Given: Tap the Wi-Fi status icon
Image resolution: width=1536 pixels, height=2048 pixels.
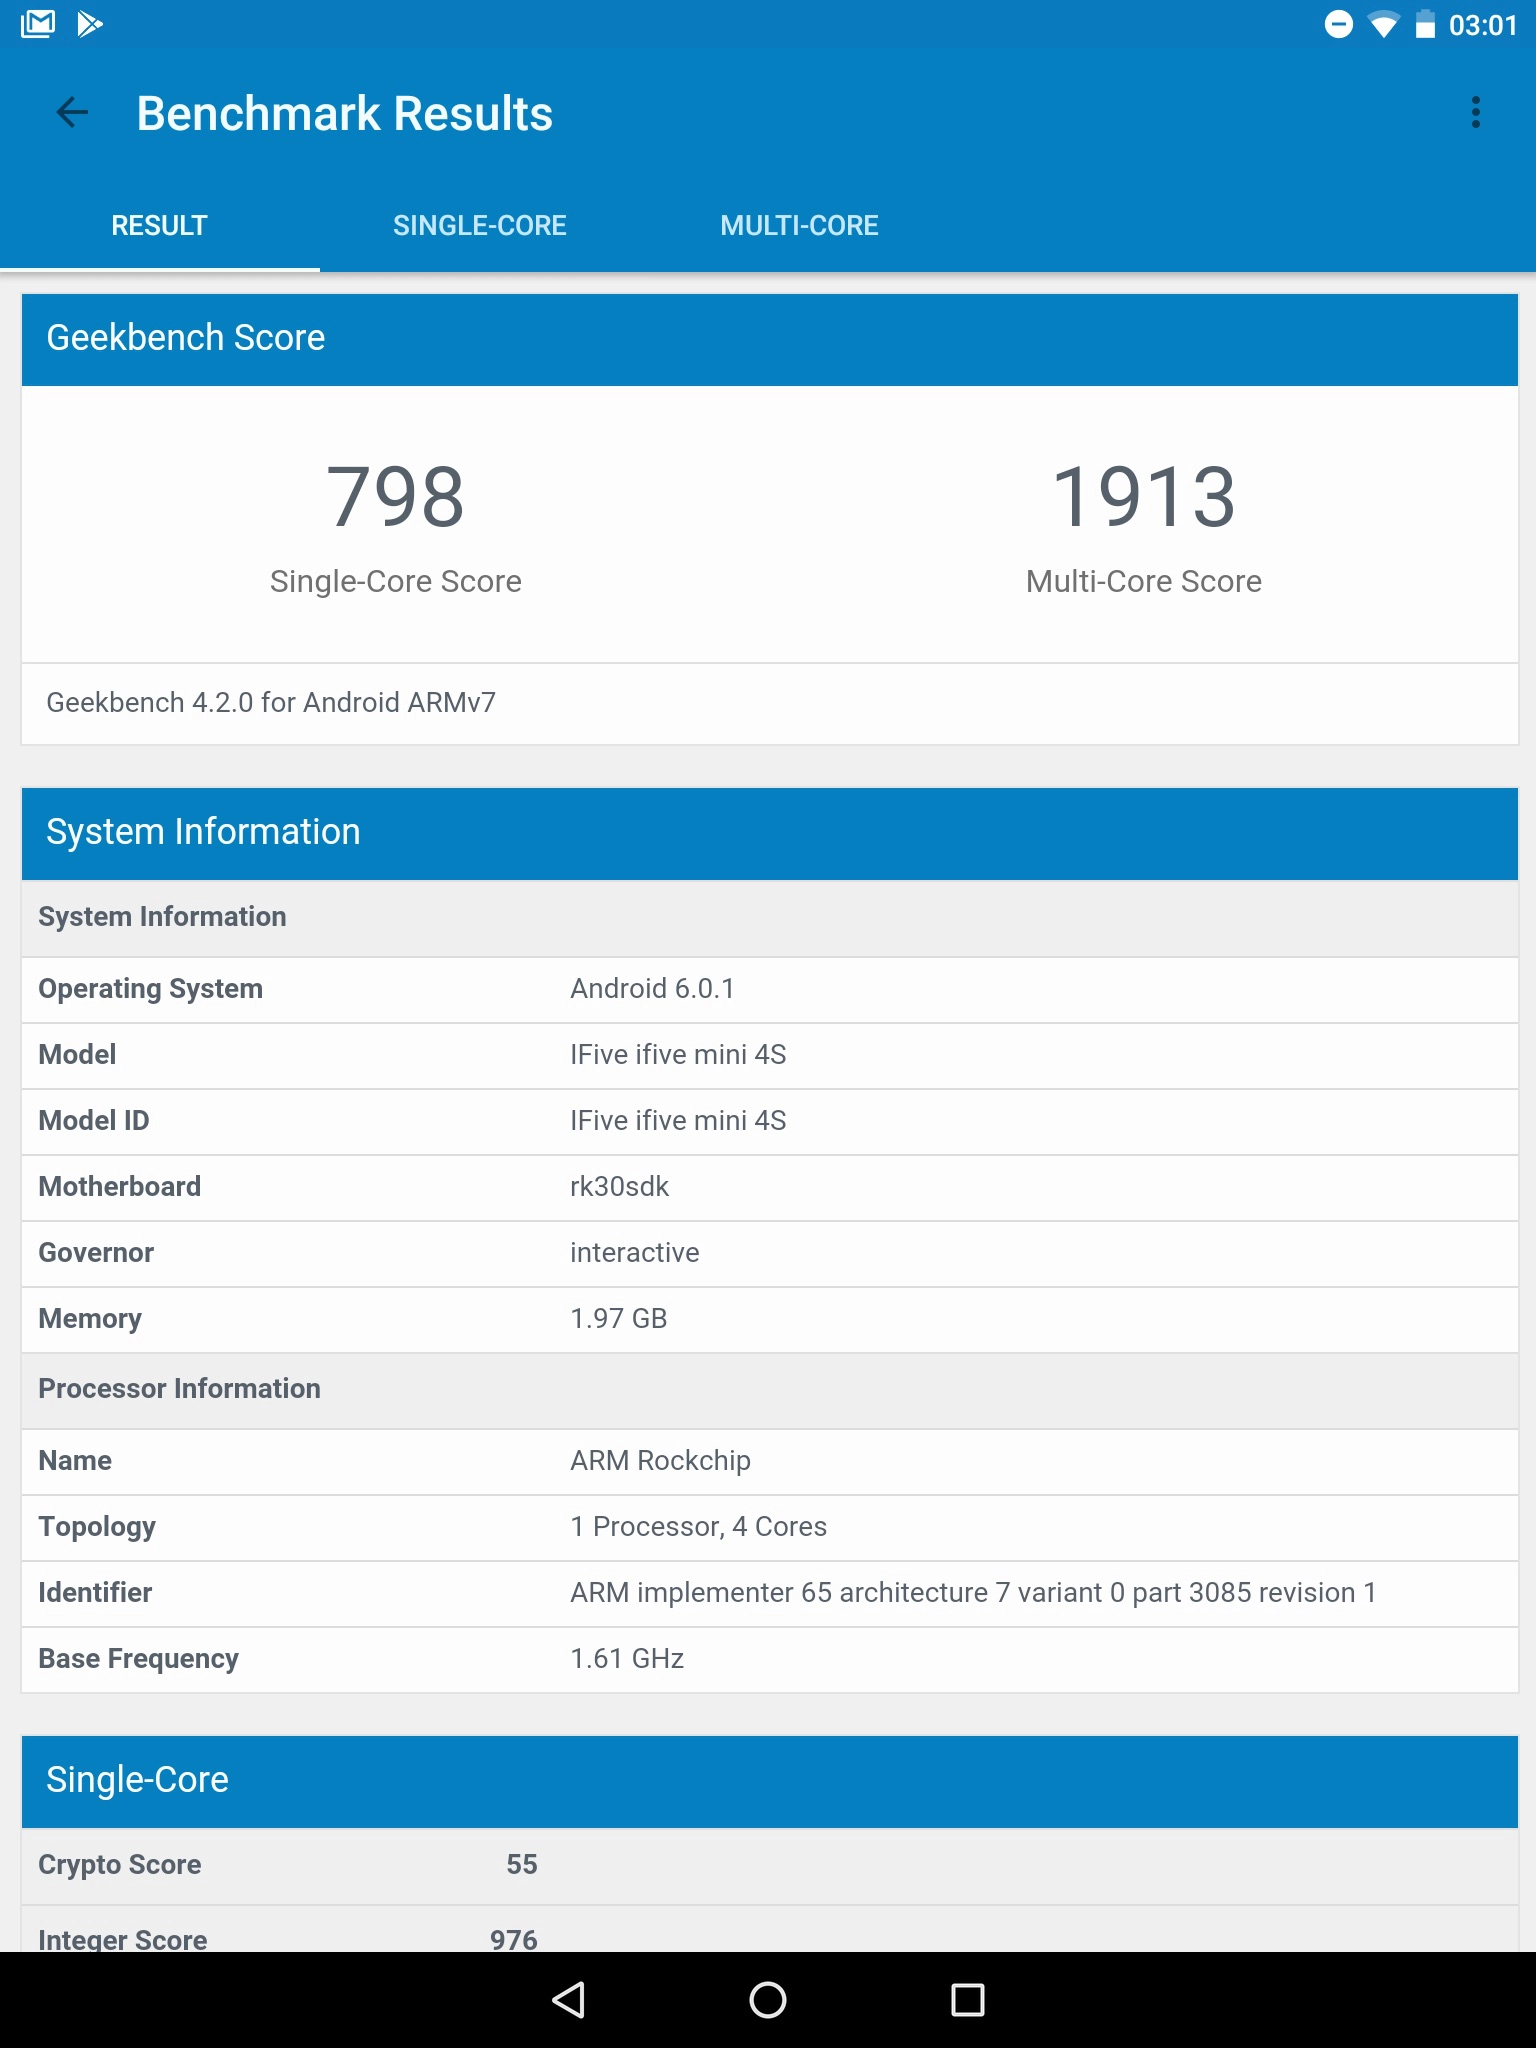Looking at the screenshot, I should point(1383,24).
